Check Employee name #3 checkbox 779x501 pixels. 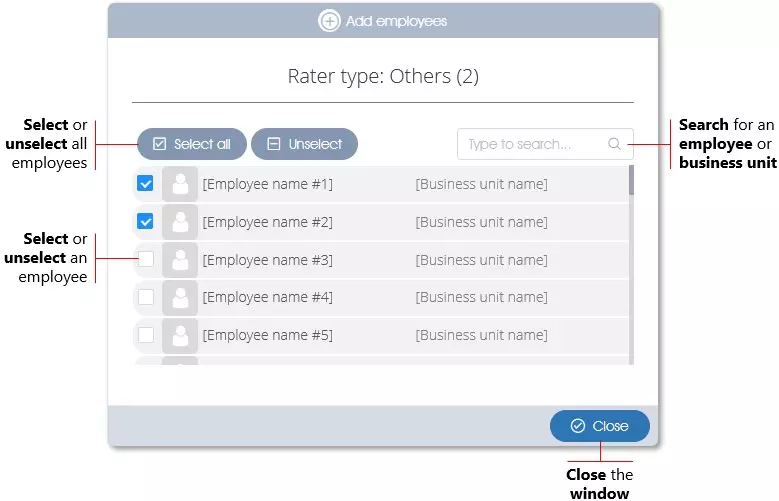(146, 259)
